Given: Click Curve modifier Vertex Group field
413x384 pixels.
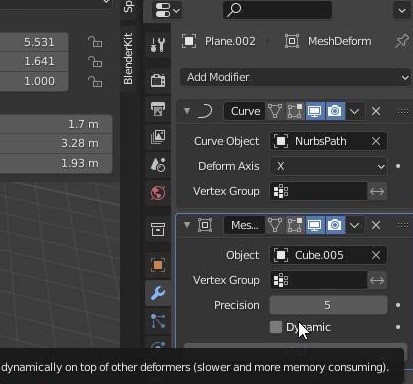Looking at the screenshot, I should (x=318, y=191).
